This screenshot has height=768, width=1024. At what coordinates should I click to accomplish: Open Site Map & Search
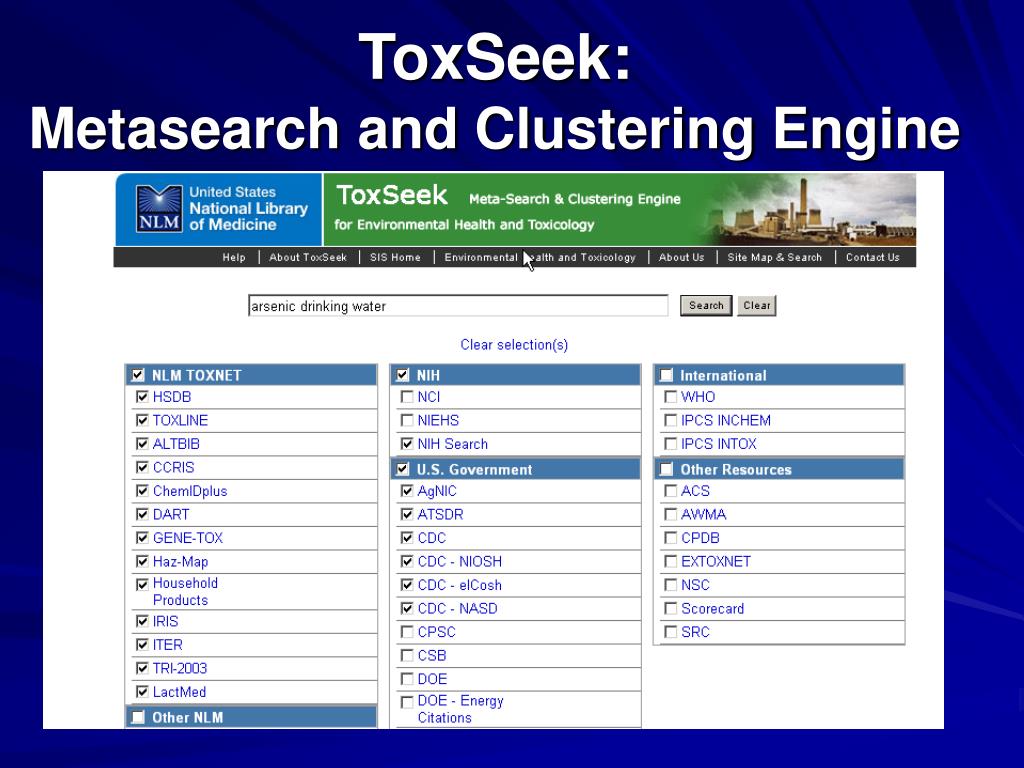(775, 257)
